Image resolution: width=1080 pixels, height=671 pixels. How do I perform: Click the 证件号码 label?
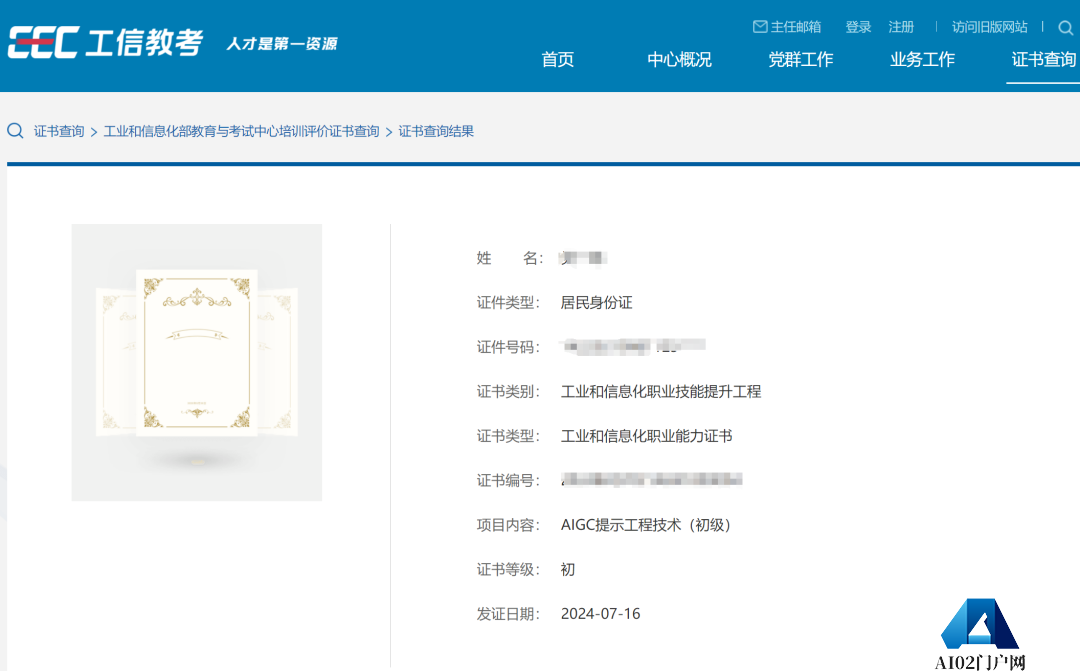(508, 347)
